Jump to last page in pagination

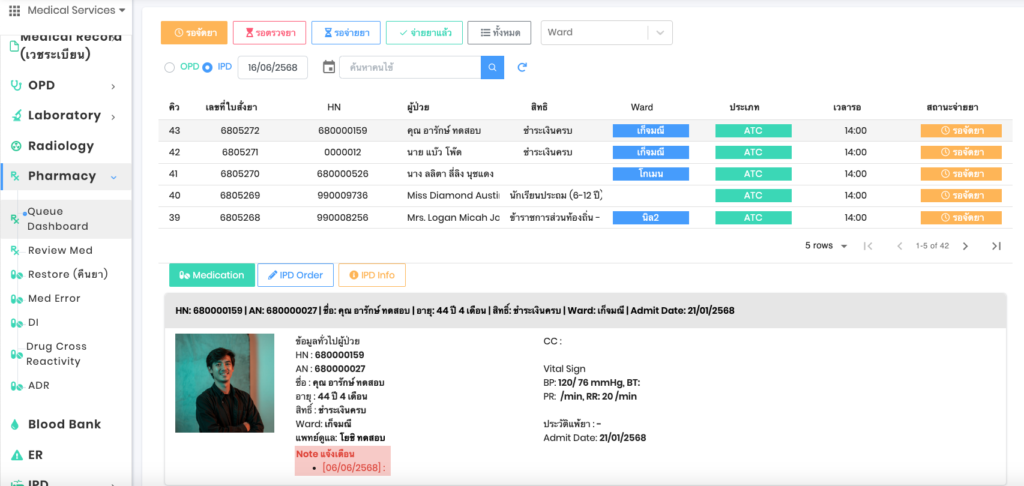click(996, 246)
